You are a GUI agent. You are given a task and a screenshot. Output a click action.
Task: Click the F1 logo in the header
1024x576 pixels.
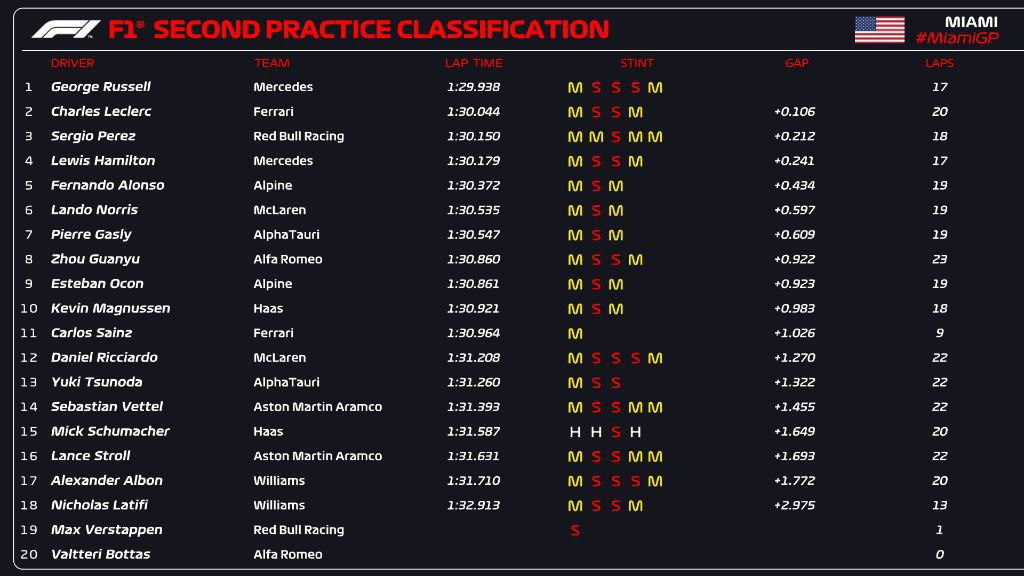[65, 29]
